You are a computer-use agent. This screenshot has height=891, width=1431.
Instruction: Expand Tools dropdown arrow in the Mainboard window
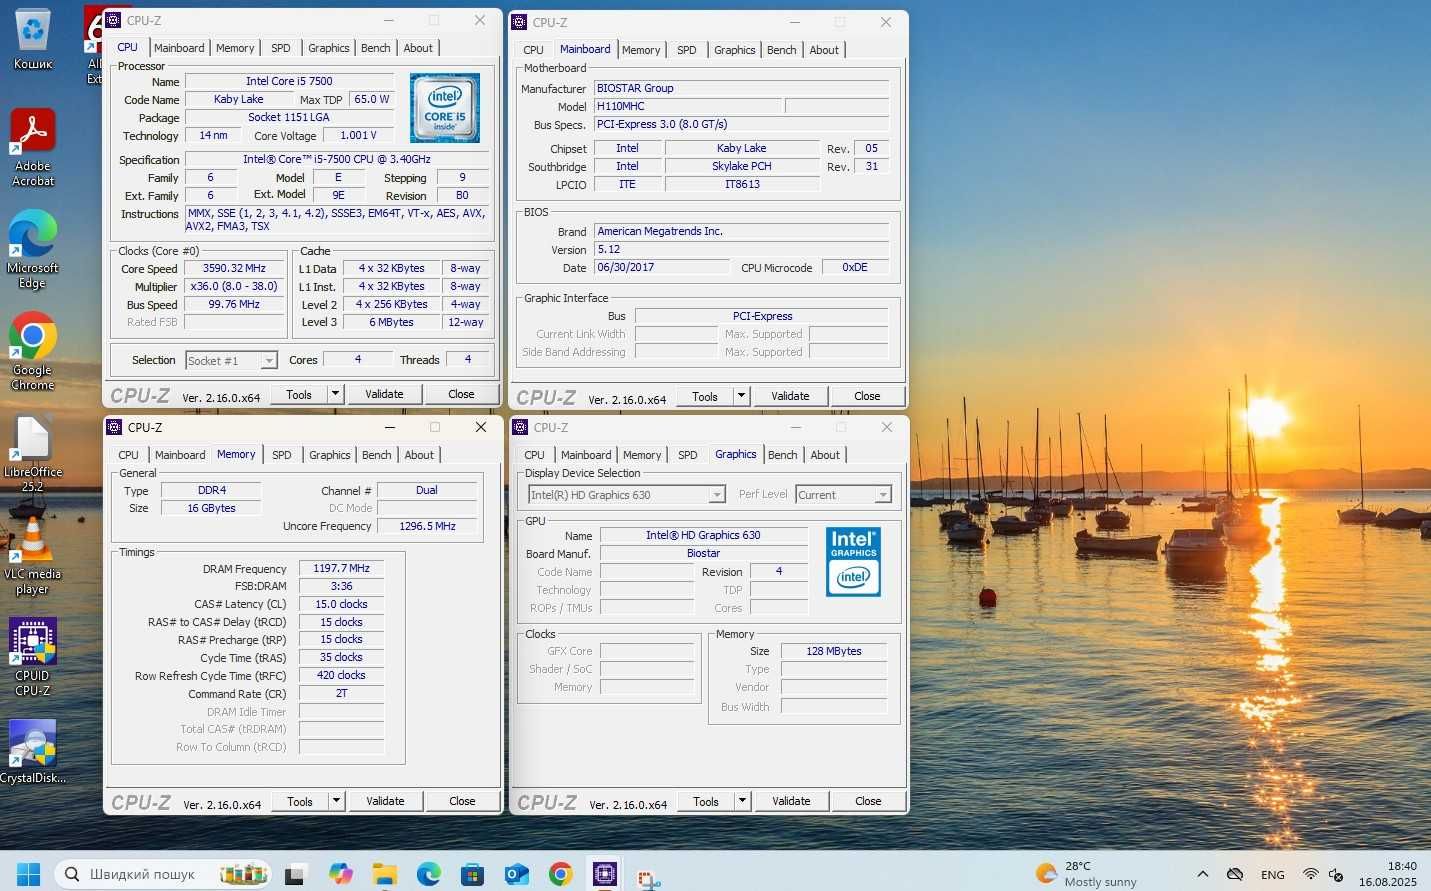tap(742, 396)
